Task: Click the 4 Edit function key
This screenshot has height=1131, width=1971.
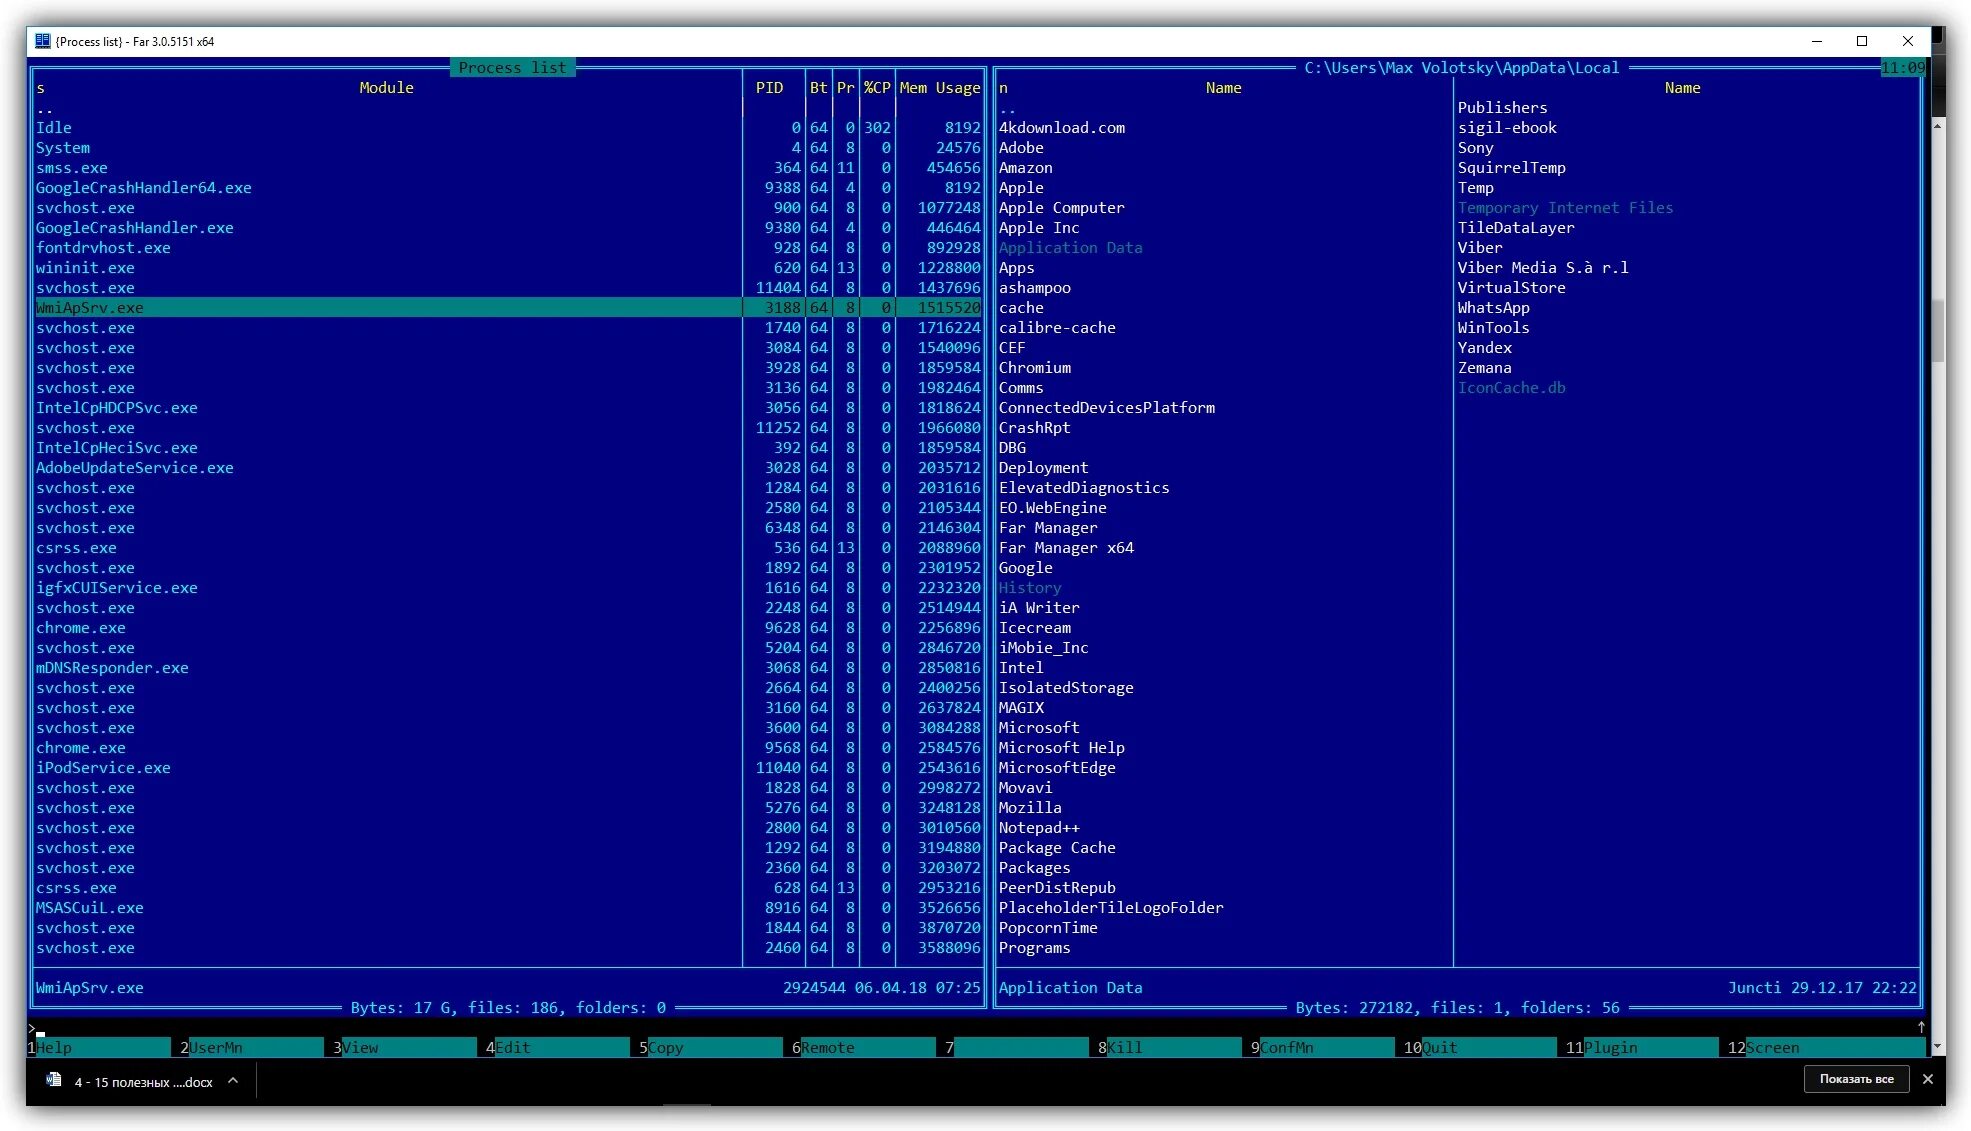Action: 558,1048
